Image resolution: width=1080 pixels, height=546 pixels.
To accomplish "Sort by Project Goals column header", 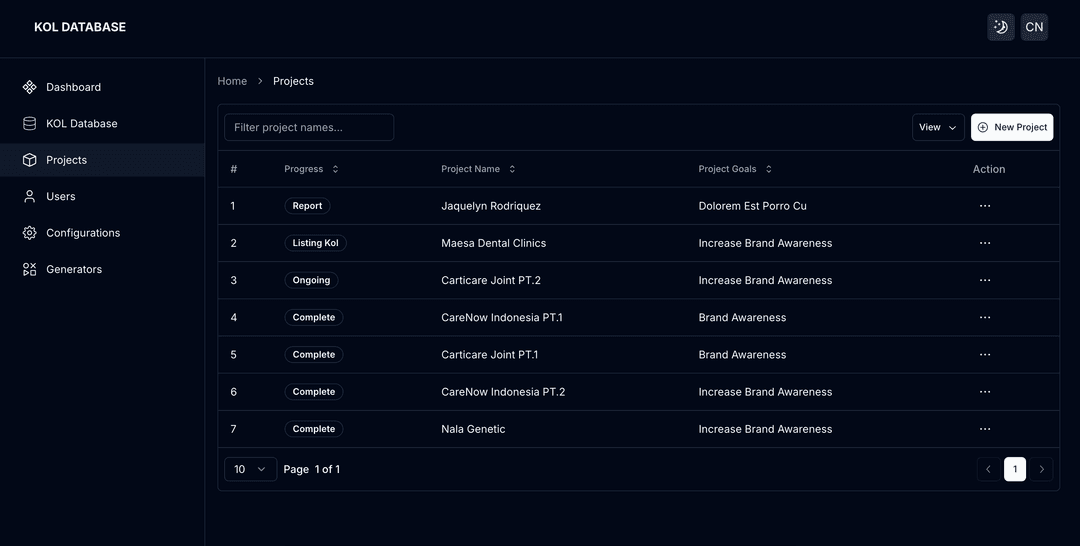I will (x=735, y=169).
